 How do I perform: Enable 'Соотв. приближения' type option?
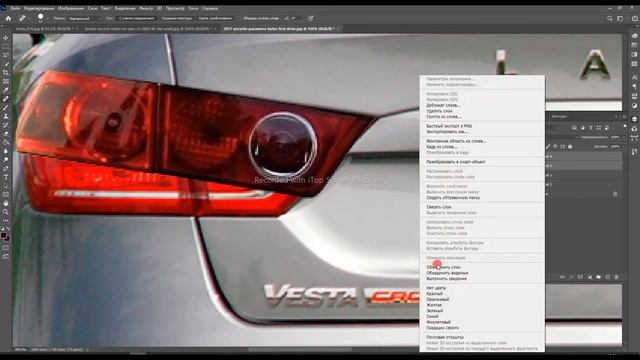tap(215, 18)
